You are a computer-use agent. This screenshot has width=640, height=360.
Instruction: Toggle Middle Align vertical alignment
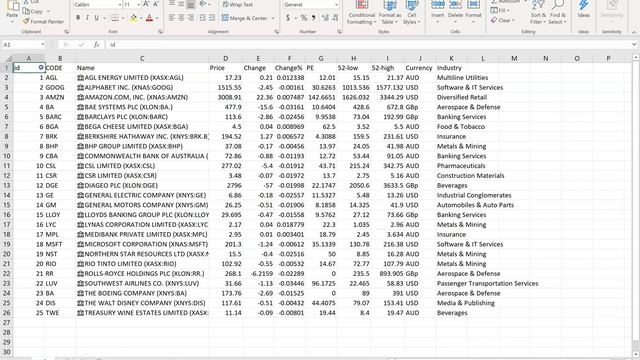pos(181,4)
